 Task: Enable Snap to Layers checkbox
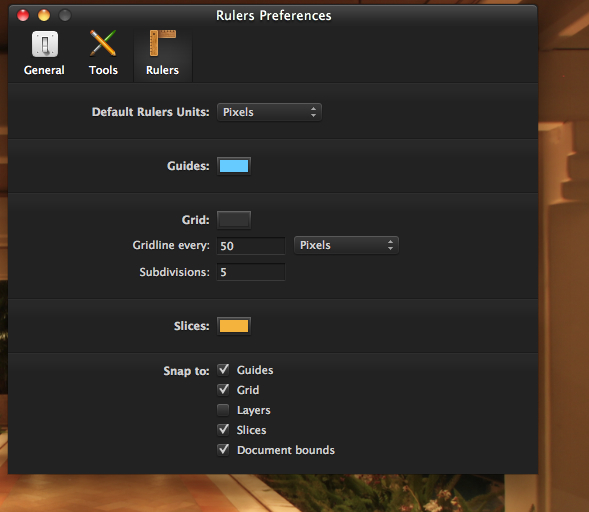coord(223,410)
